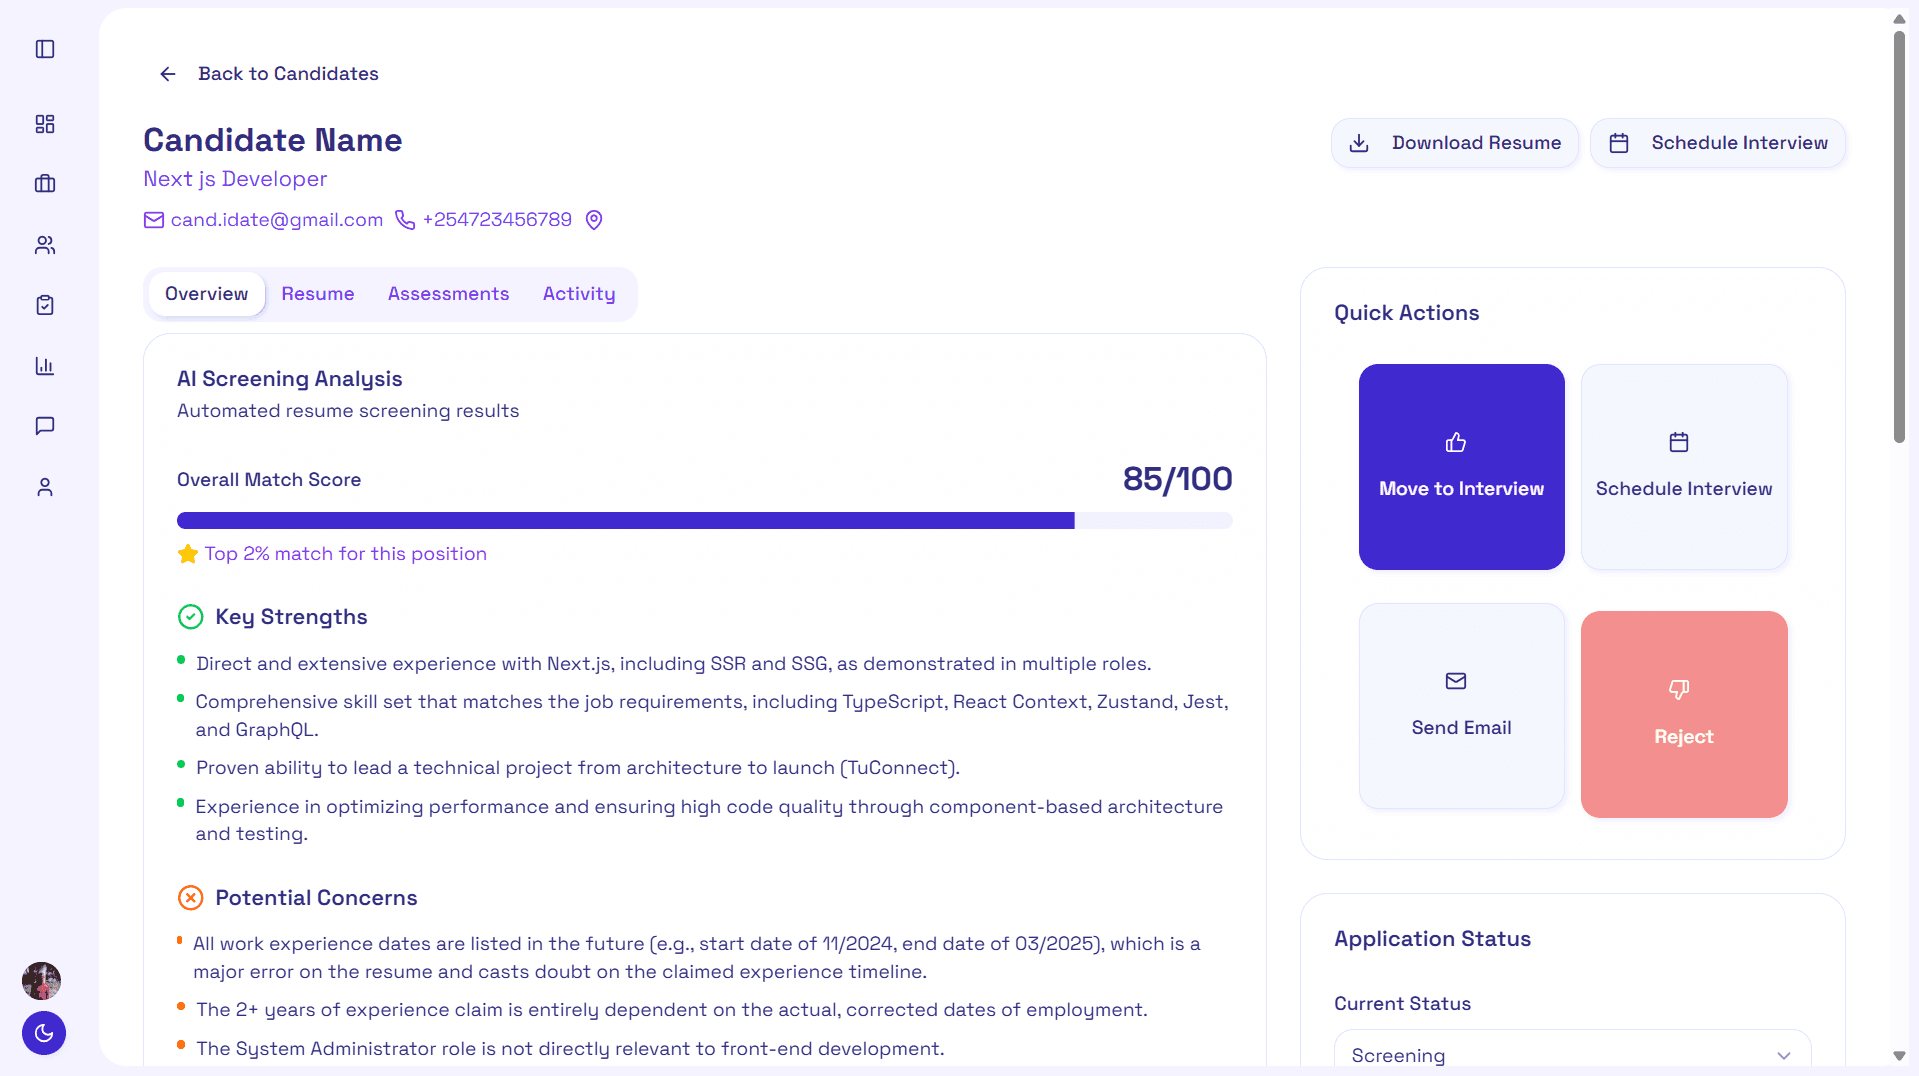Expand the status selector chevron
Viewport: 1919px width, 1076px height.
1783,1056
